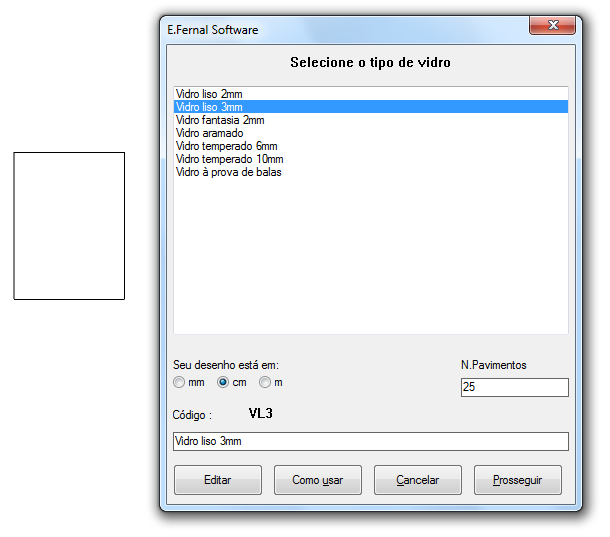Close the E.Fernal Software dialog
The image size is (610, 537).
click(551, 25)
